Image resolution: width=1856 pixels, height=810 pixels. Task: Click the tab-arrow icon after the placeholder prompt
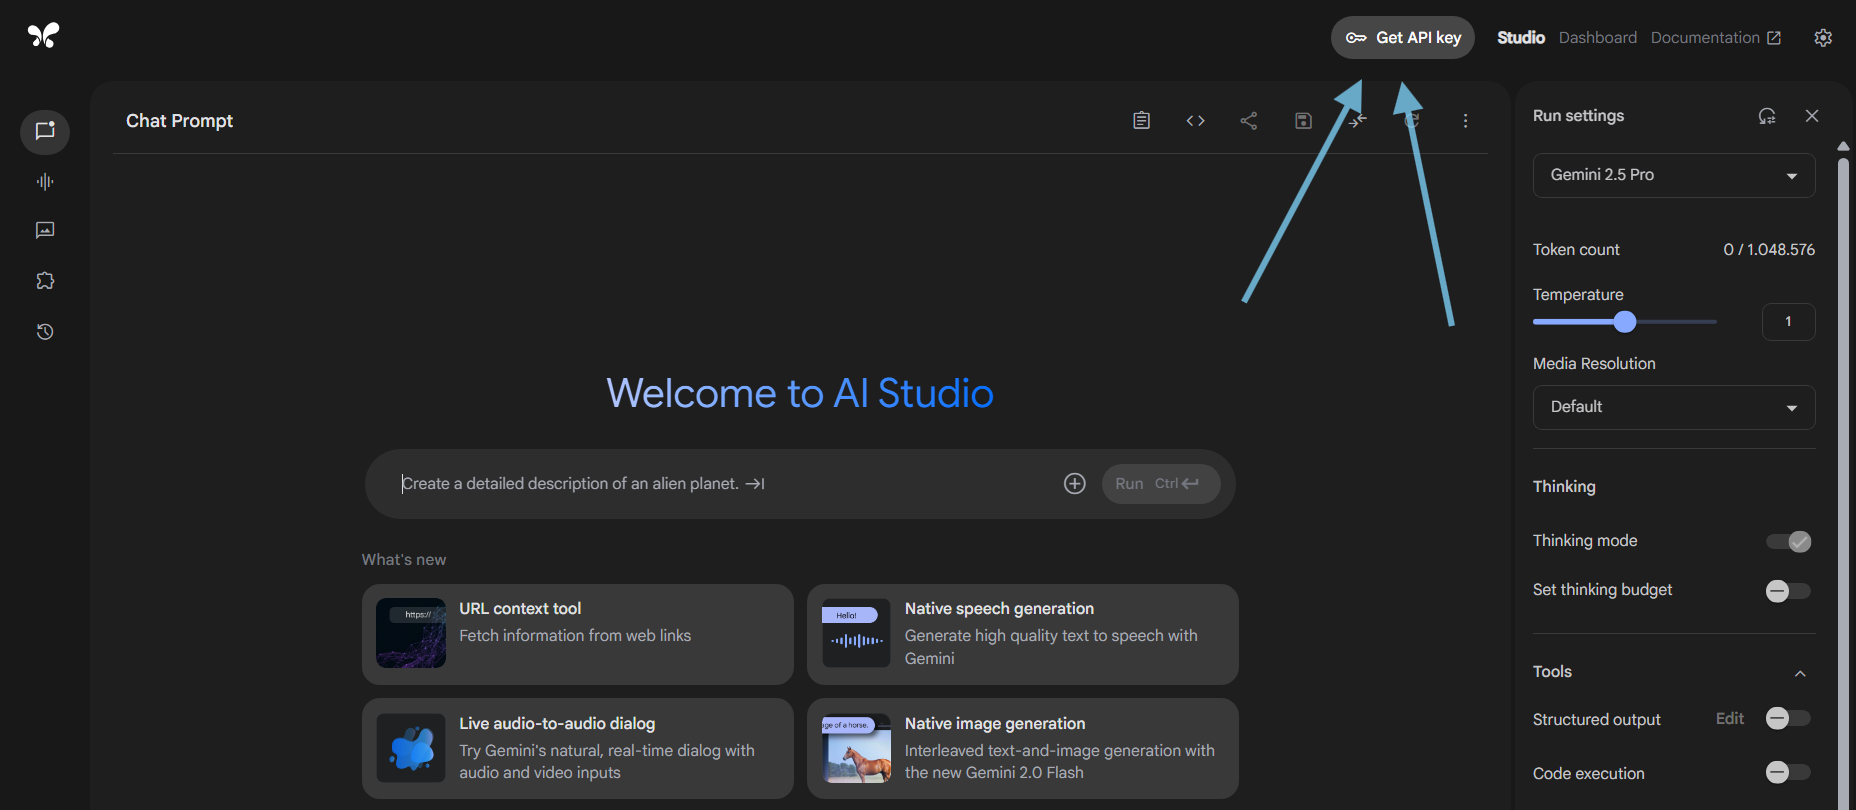(x=755, y=484)
